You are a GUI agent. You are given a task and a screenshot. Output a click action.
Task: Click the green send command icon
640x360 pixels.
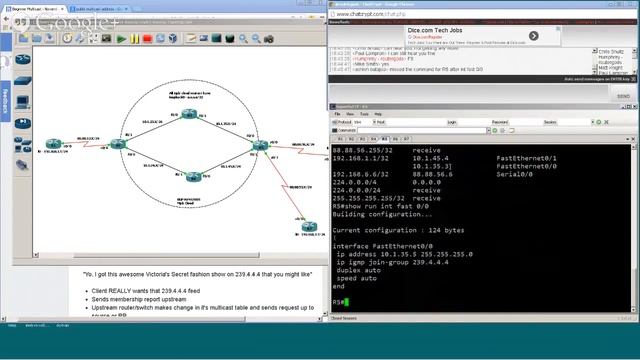(495, 131)
